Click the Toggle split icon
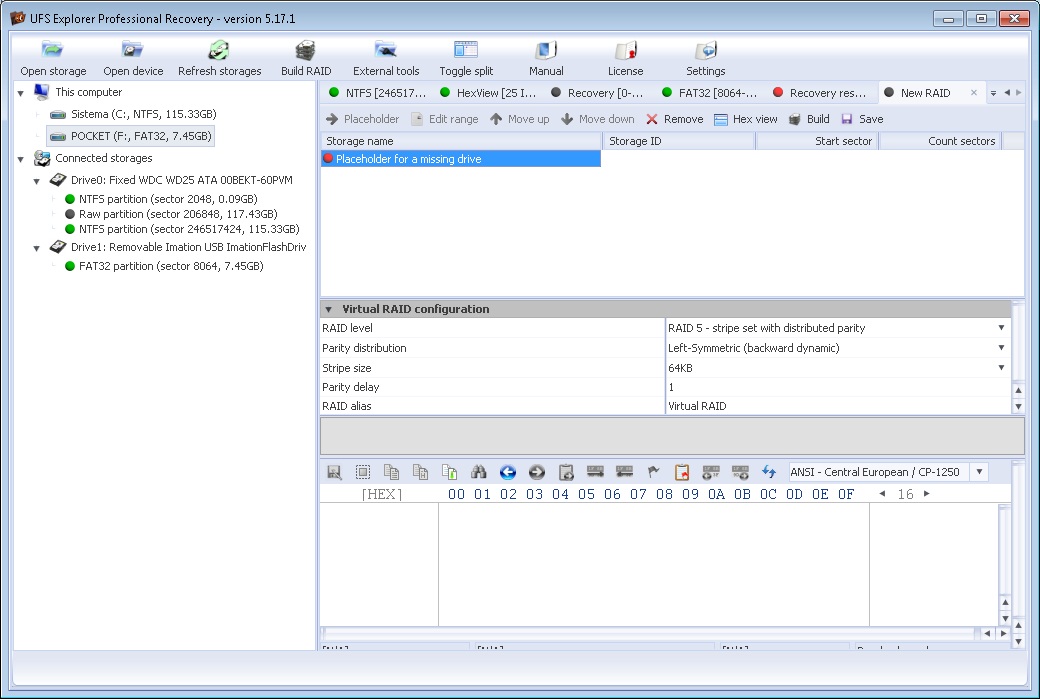1040x699 pixels. click(466, 58)
